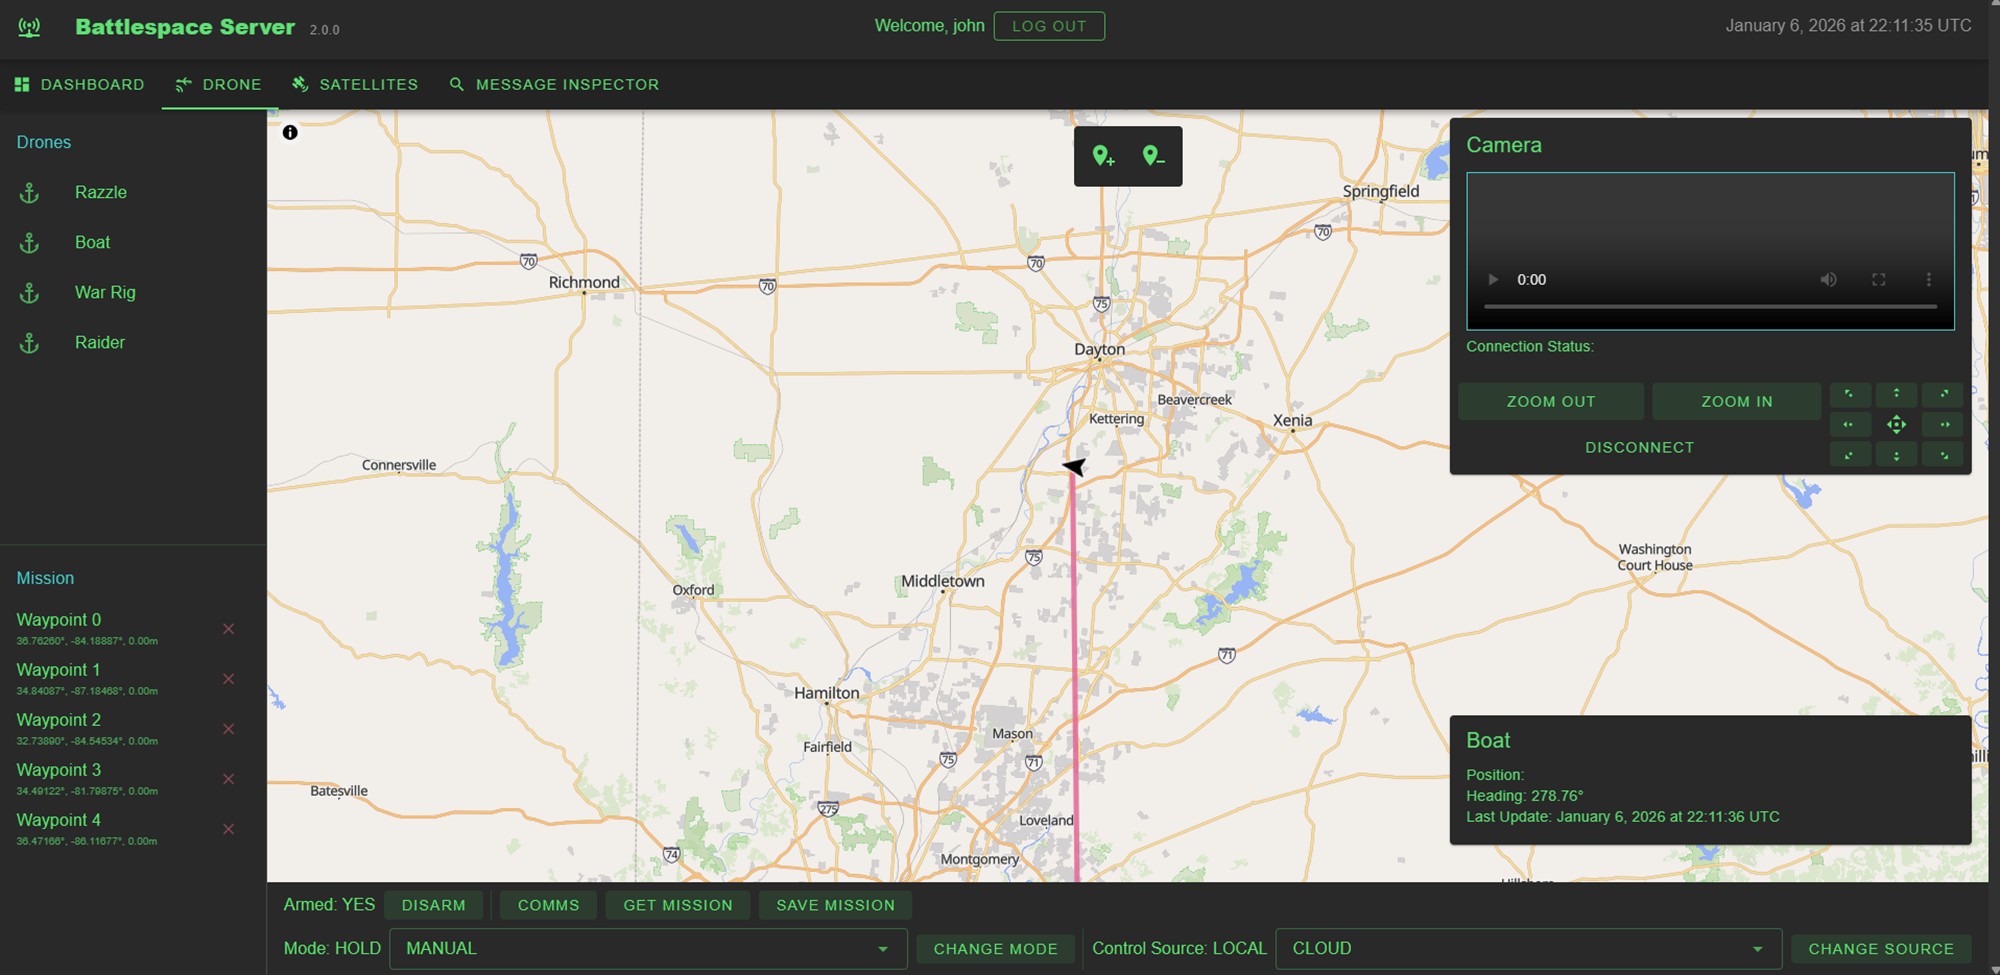The height and width of the screenshot is (975, 2000).
Task: Open the map attribution info icon
Action: [x=290, y=131]
